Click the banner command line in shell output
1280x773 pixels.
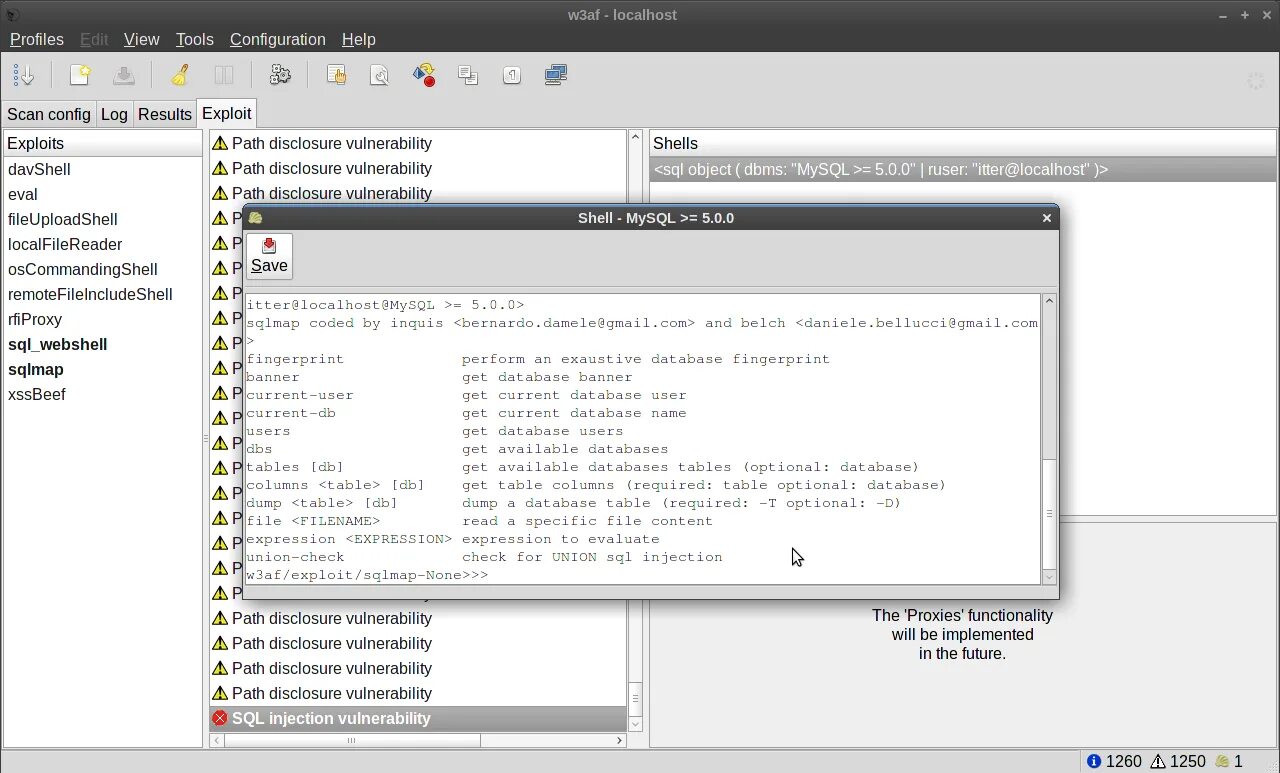tap(439, 377)
